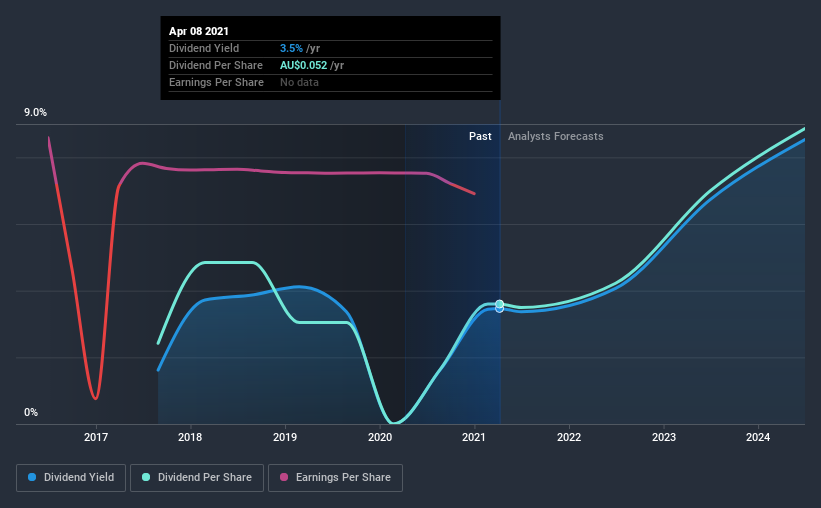Click the blue dot in Dividend Yield legend
This screenshot has height=508, width=821.
click(34, 478)
